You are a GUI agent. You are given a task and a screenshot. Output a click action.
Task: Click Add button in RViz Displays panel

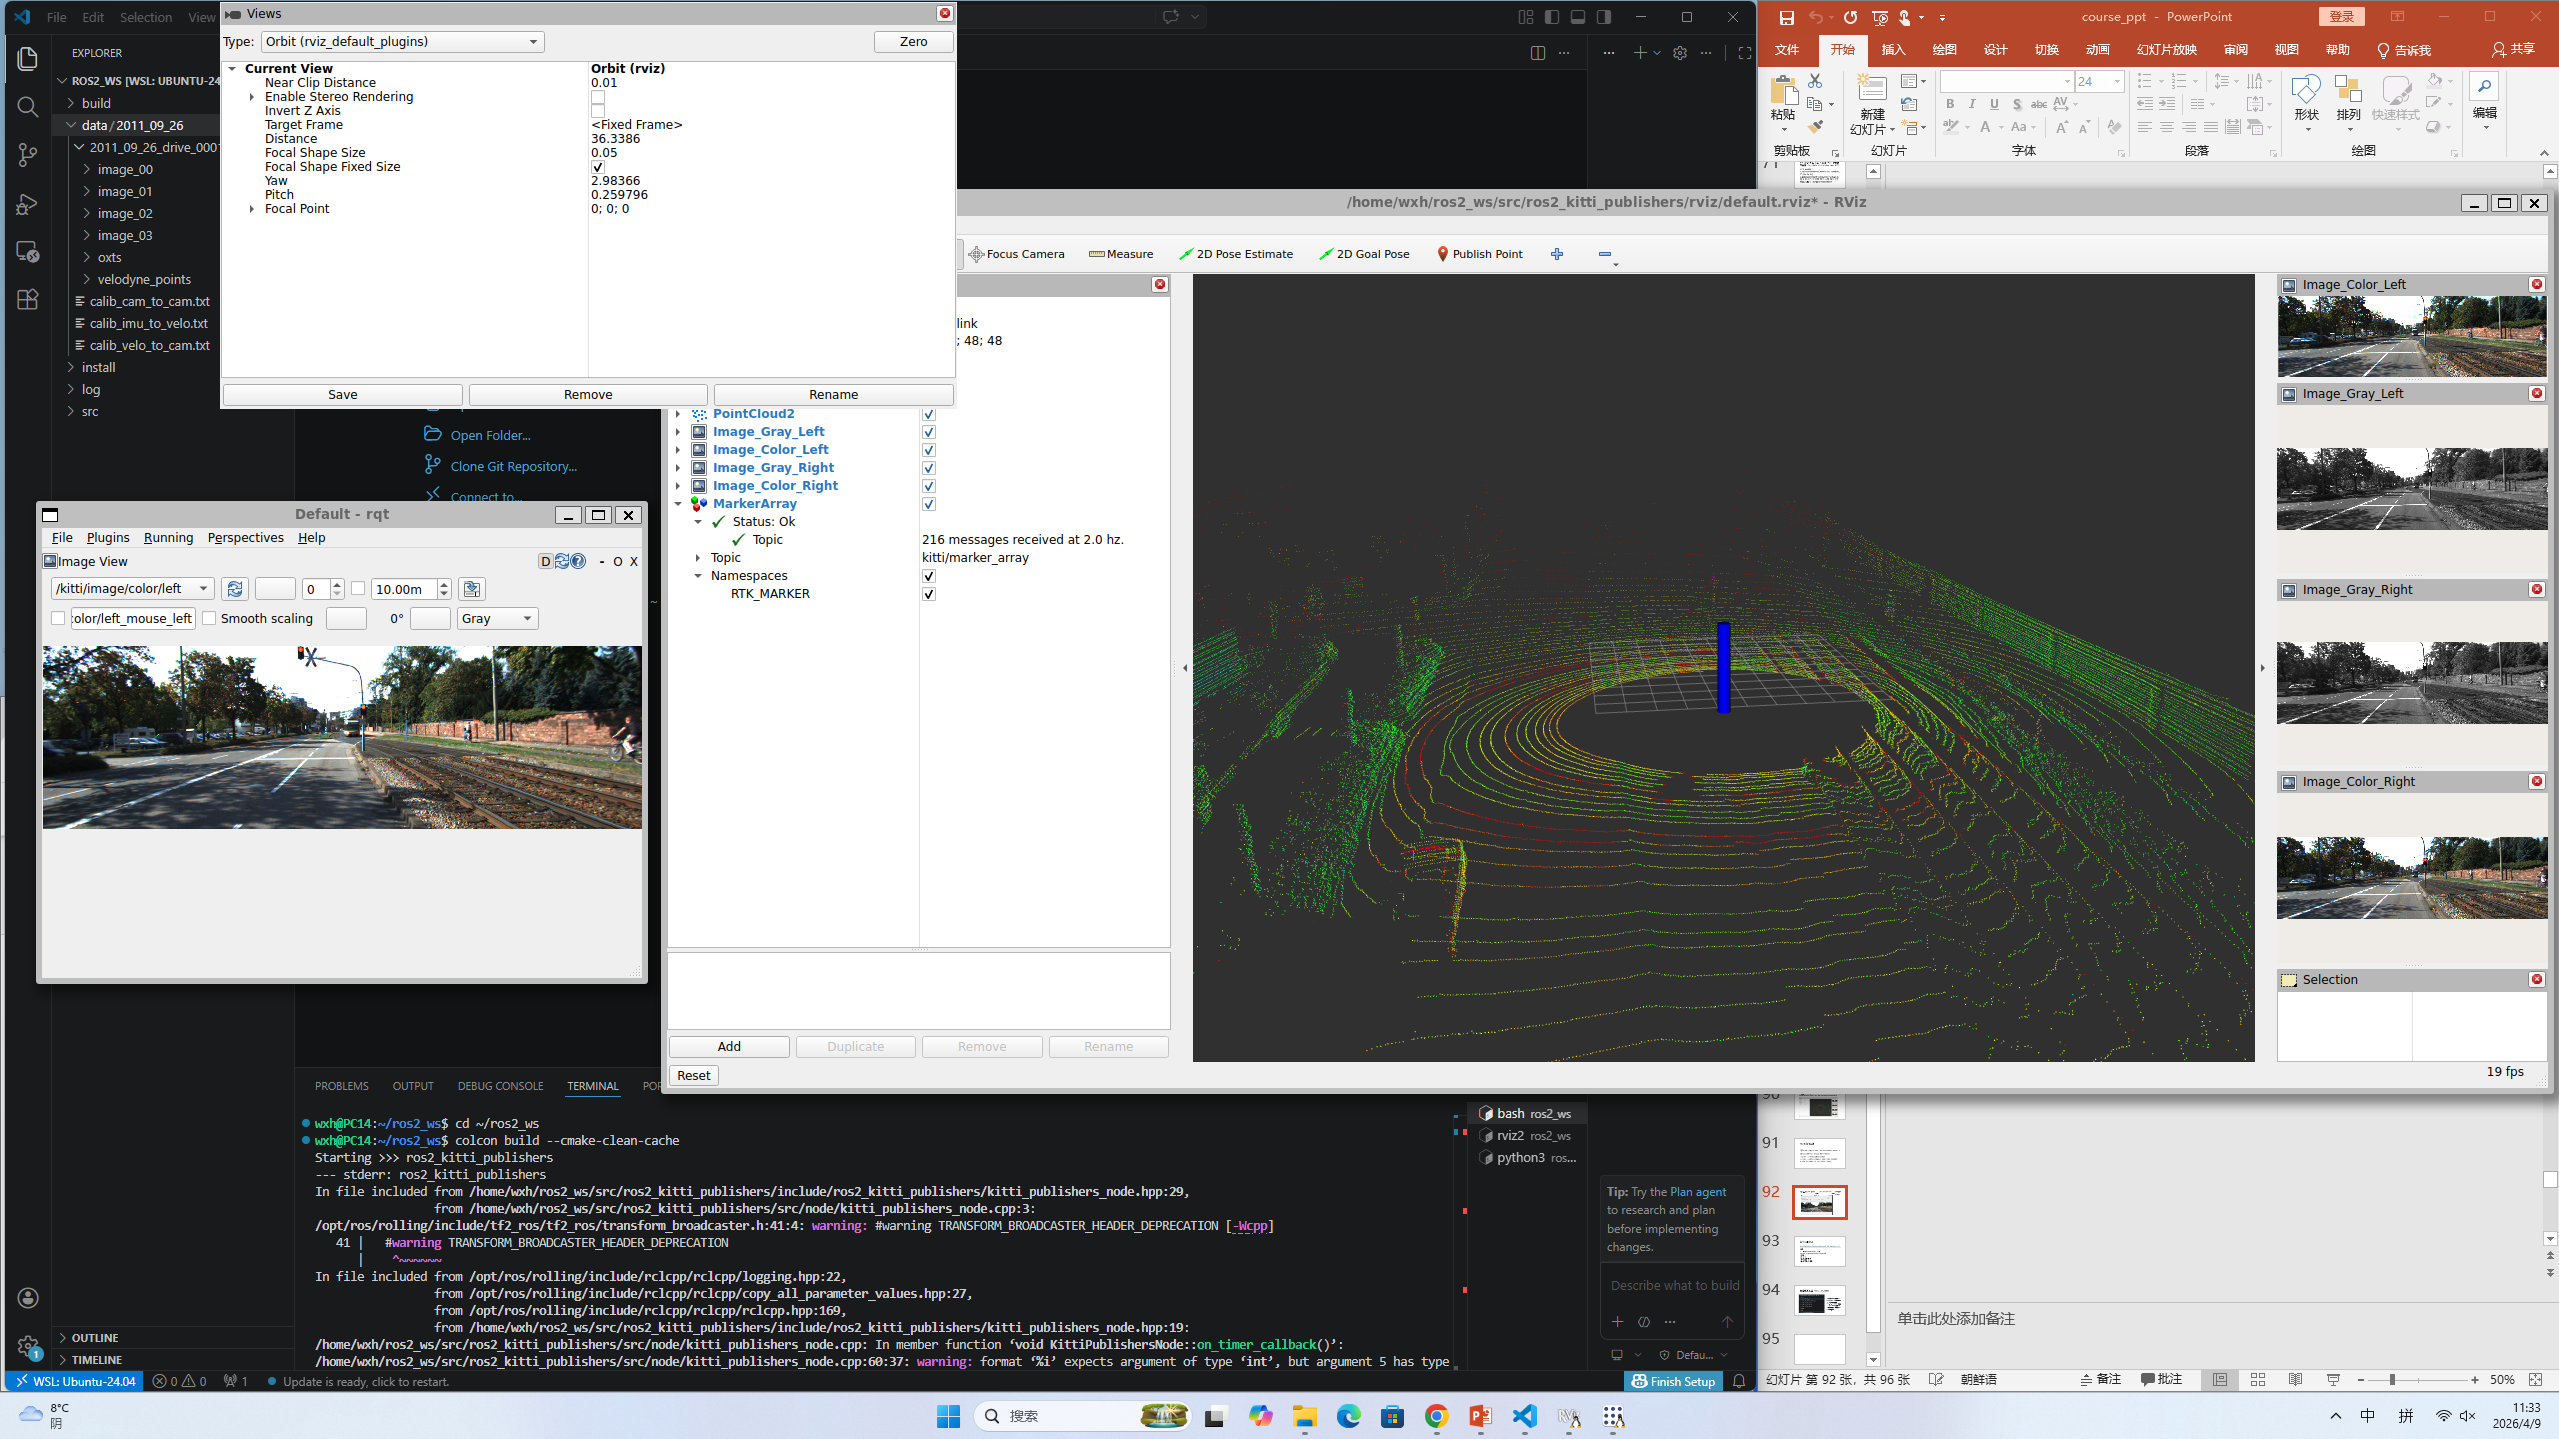729,1047
